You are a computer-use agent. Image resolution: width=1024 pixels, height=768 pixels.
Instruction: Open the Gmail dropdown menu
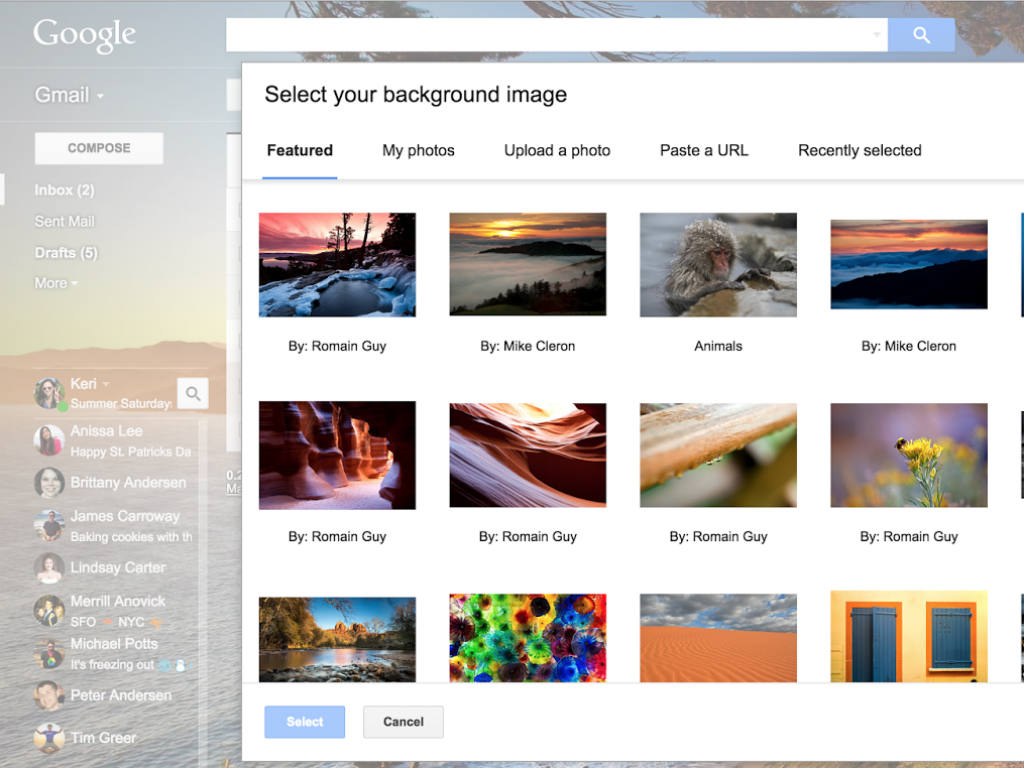coord(70,95)
